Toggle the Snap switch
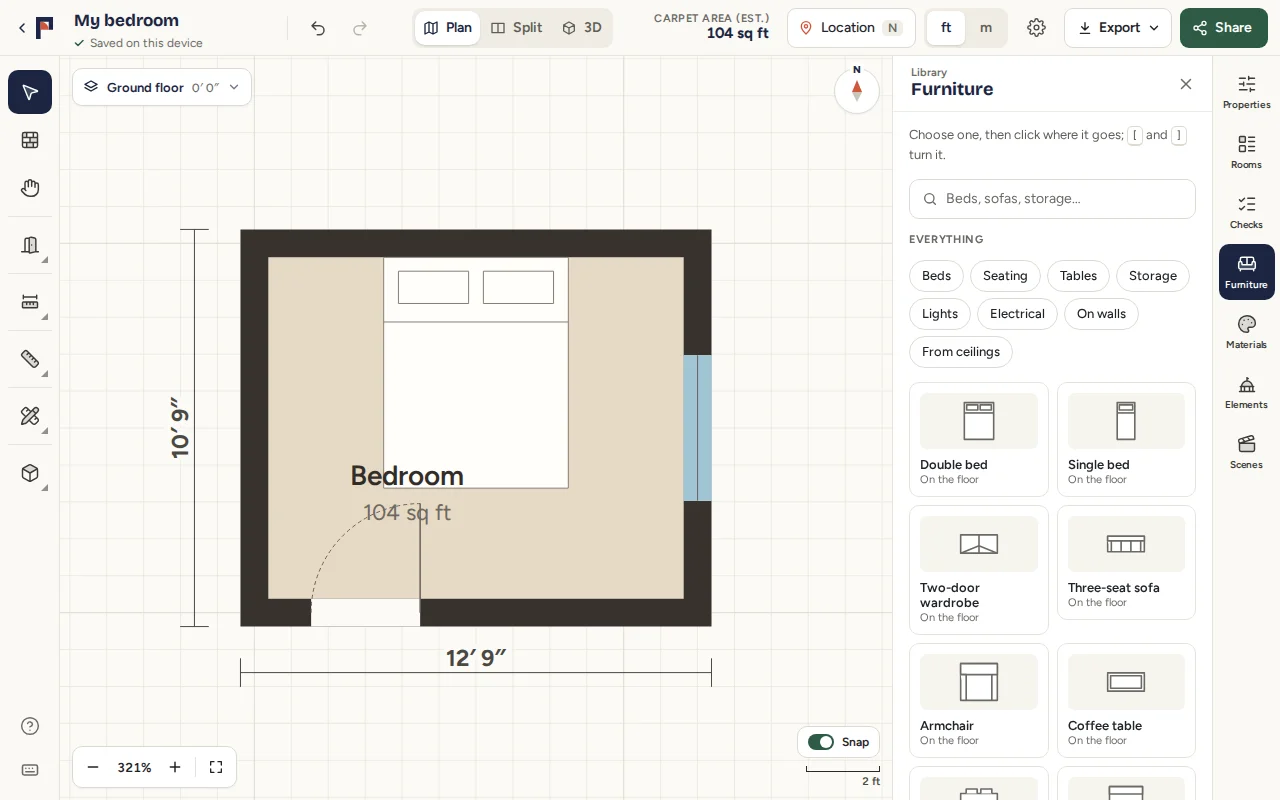 (821, 742)
